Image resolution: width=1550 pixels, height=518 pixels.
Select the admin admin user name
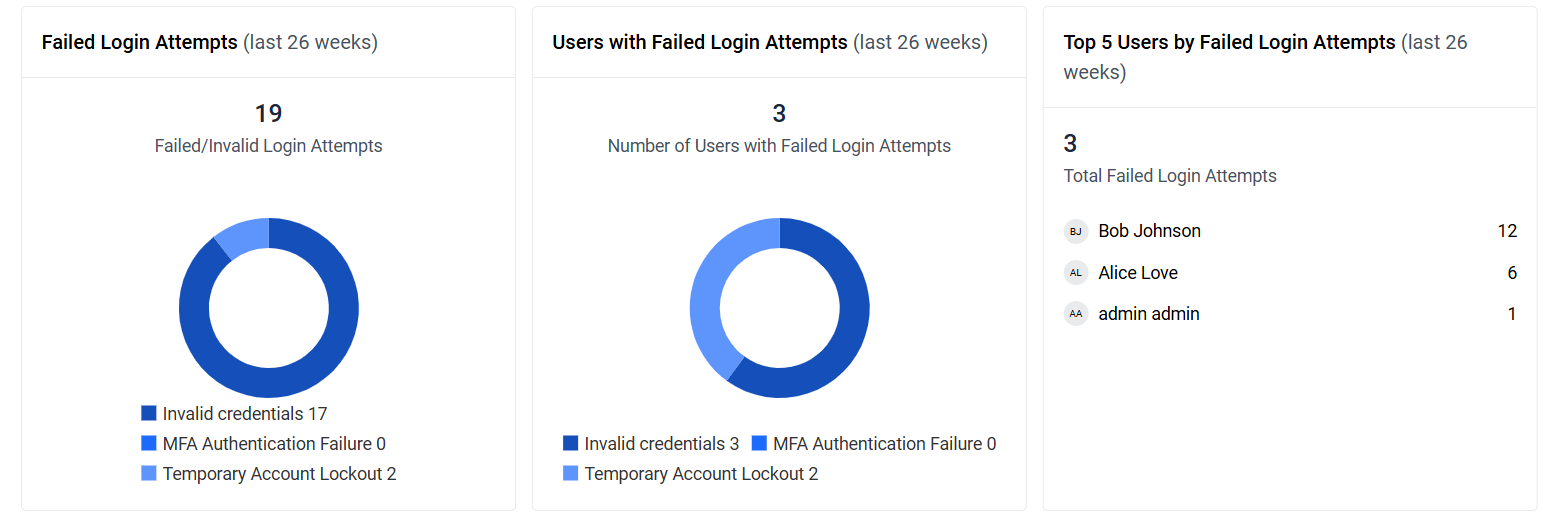[x=1148, y=314]
